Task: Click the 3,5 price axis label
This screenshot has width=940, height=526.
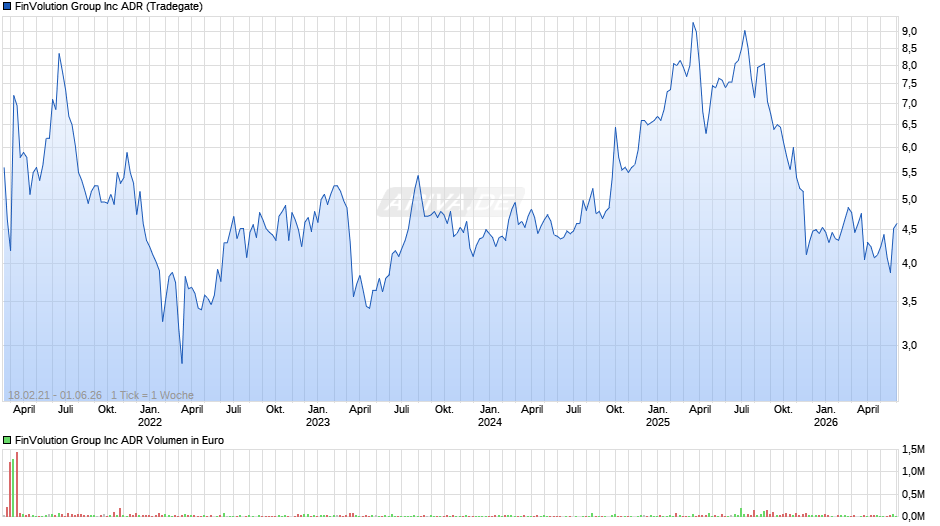Action: click(x=909, y=302)
